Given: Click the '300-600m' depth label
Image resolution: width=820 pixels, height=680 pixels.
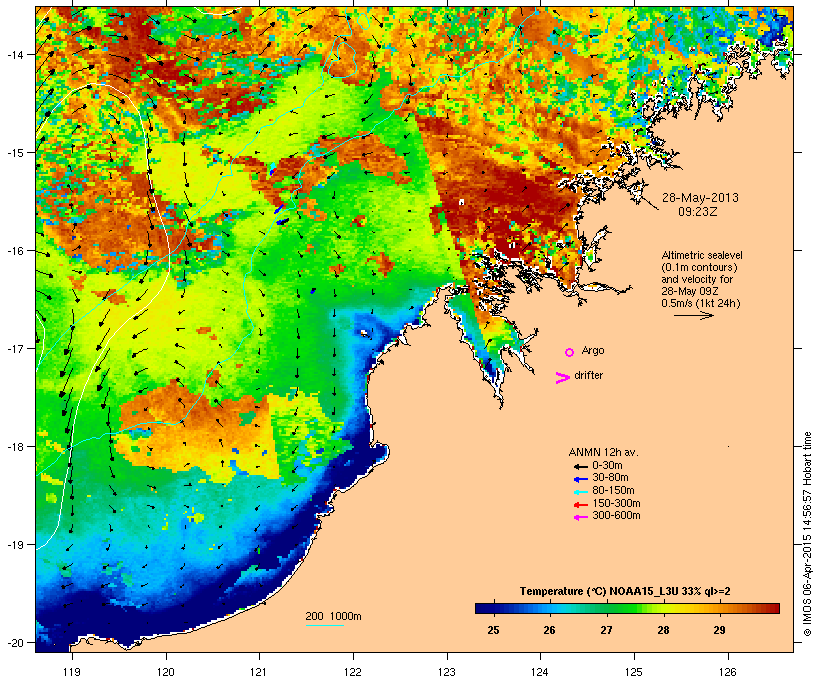Looking at the screenshot, I should tap(616, 516).
